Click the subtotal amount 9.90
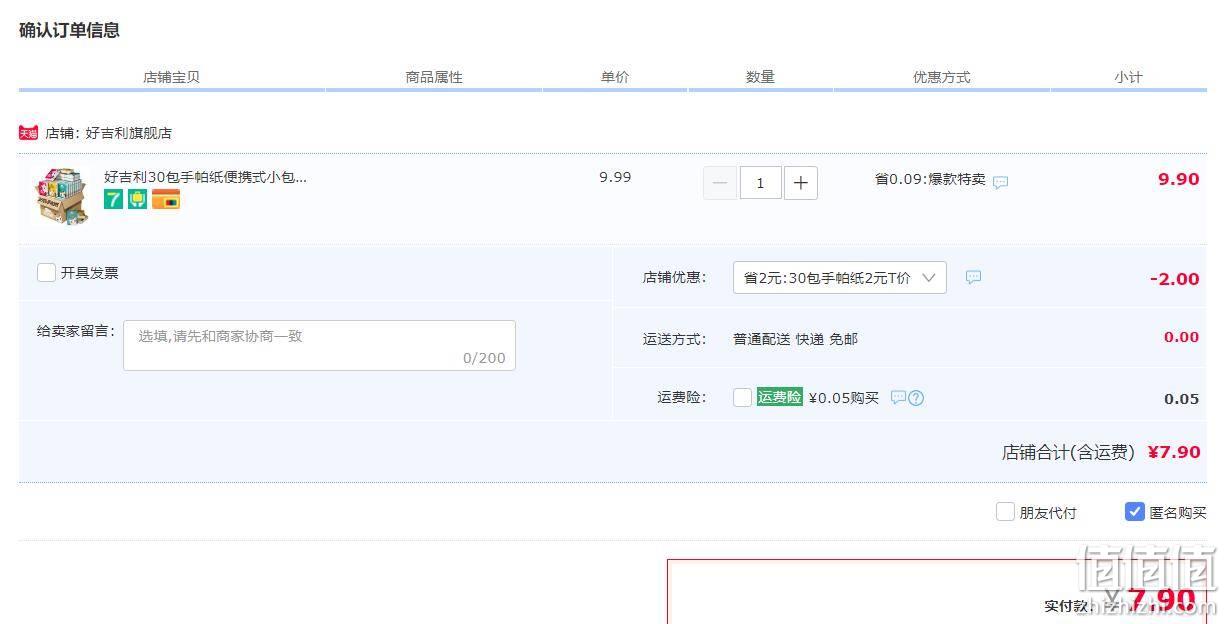 coord(1178,179)
